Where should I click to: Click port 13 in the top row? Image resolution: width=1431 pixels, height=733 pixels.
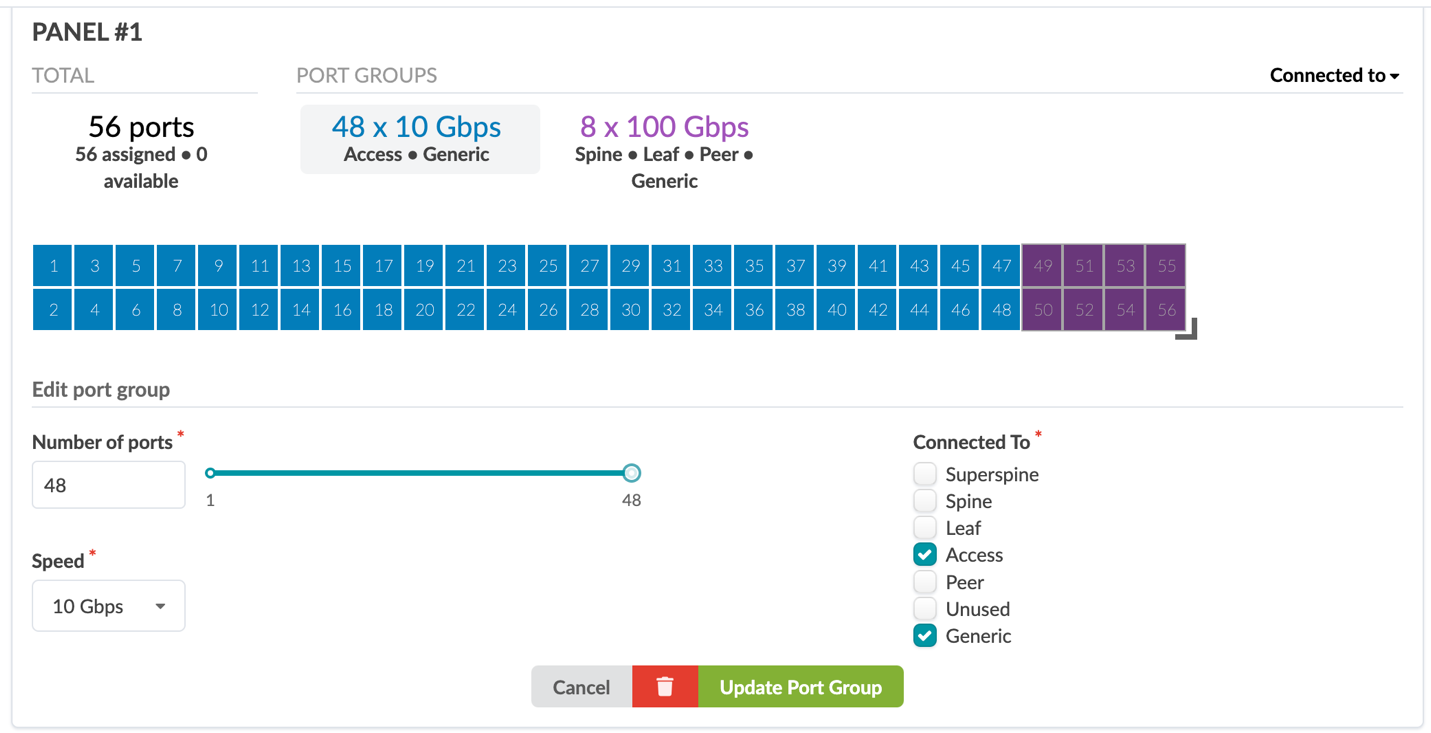301,266
